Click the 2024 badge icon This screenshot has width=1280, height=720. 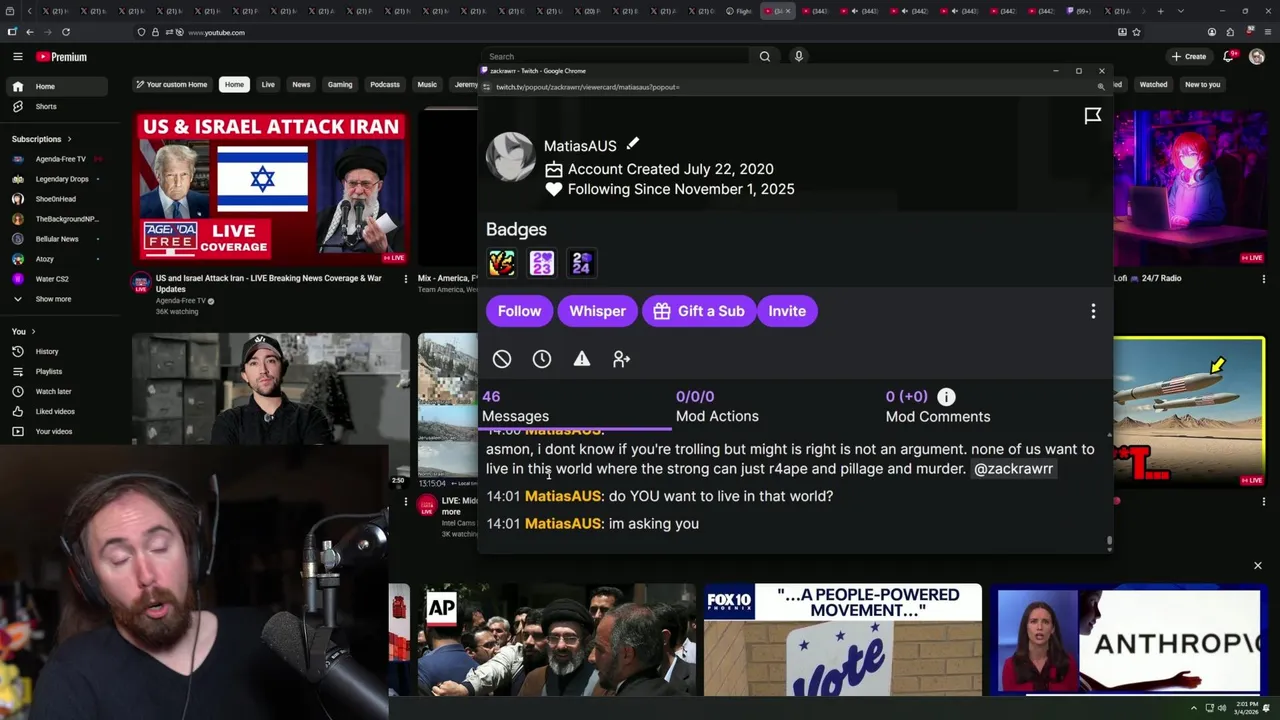click(582, 263)
